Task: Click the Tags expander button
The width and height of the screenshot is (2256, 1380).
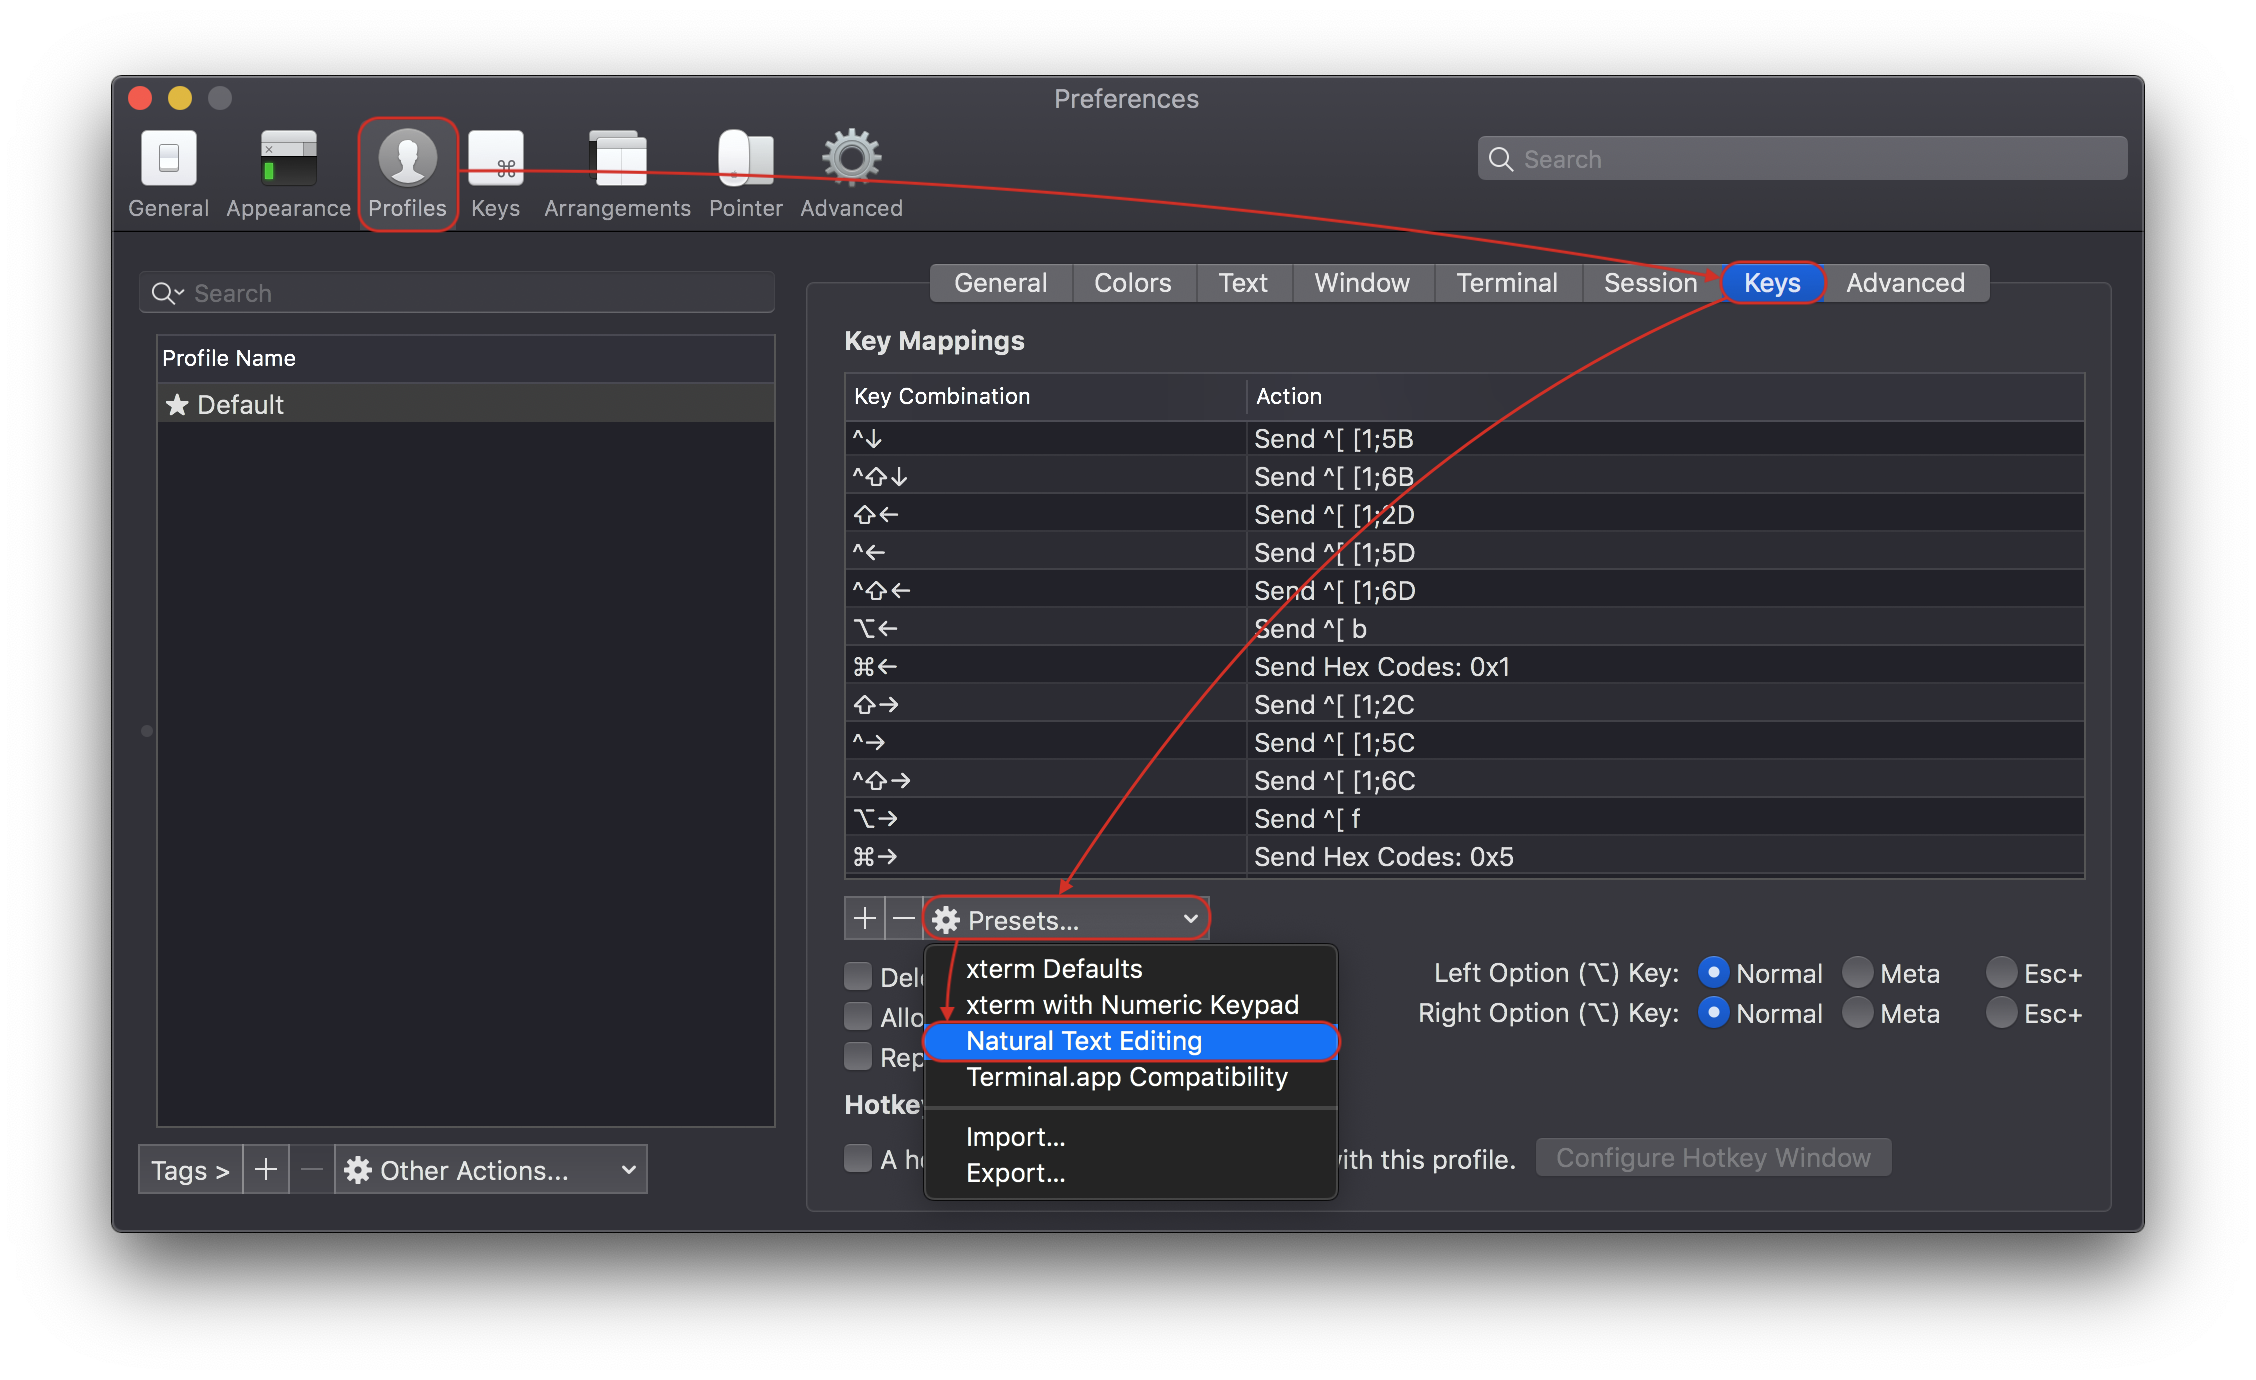Action: (x=190, y=1169)
